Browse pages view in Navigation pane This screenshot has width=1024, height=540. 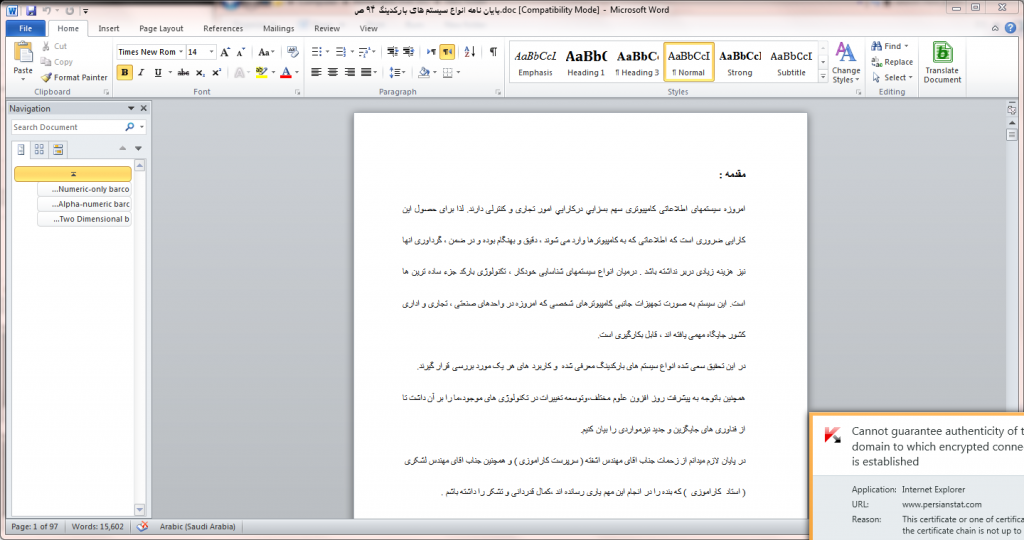39,149
